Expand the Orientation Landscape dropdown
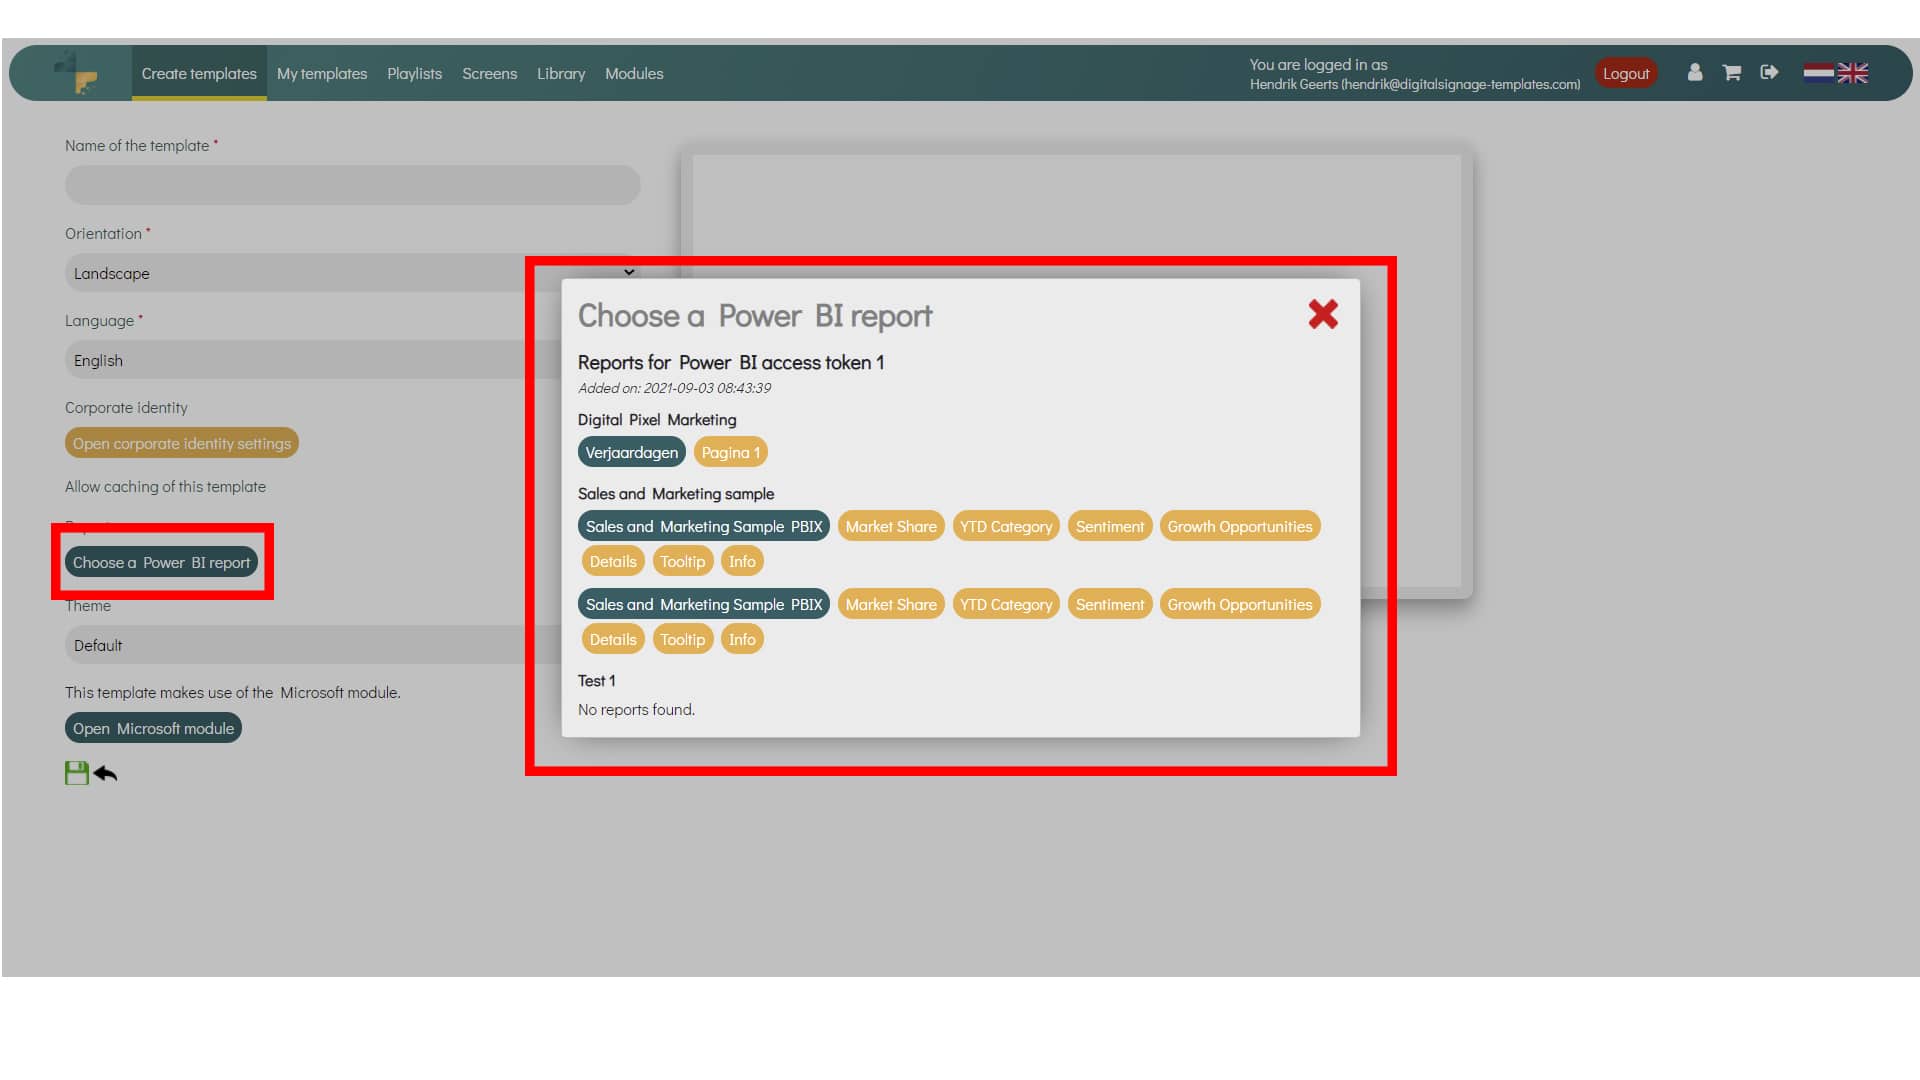The width and height of the screenshot is (1920, 1080). click(352, 273)
